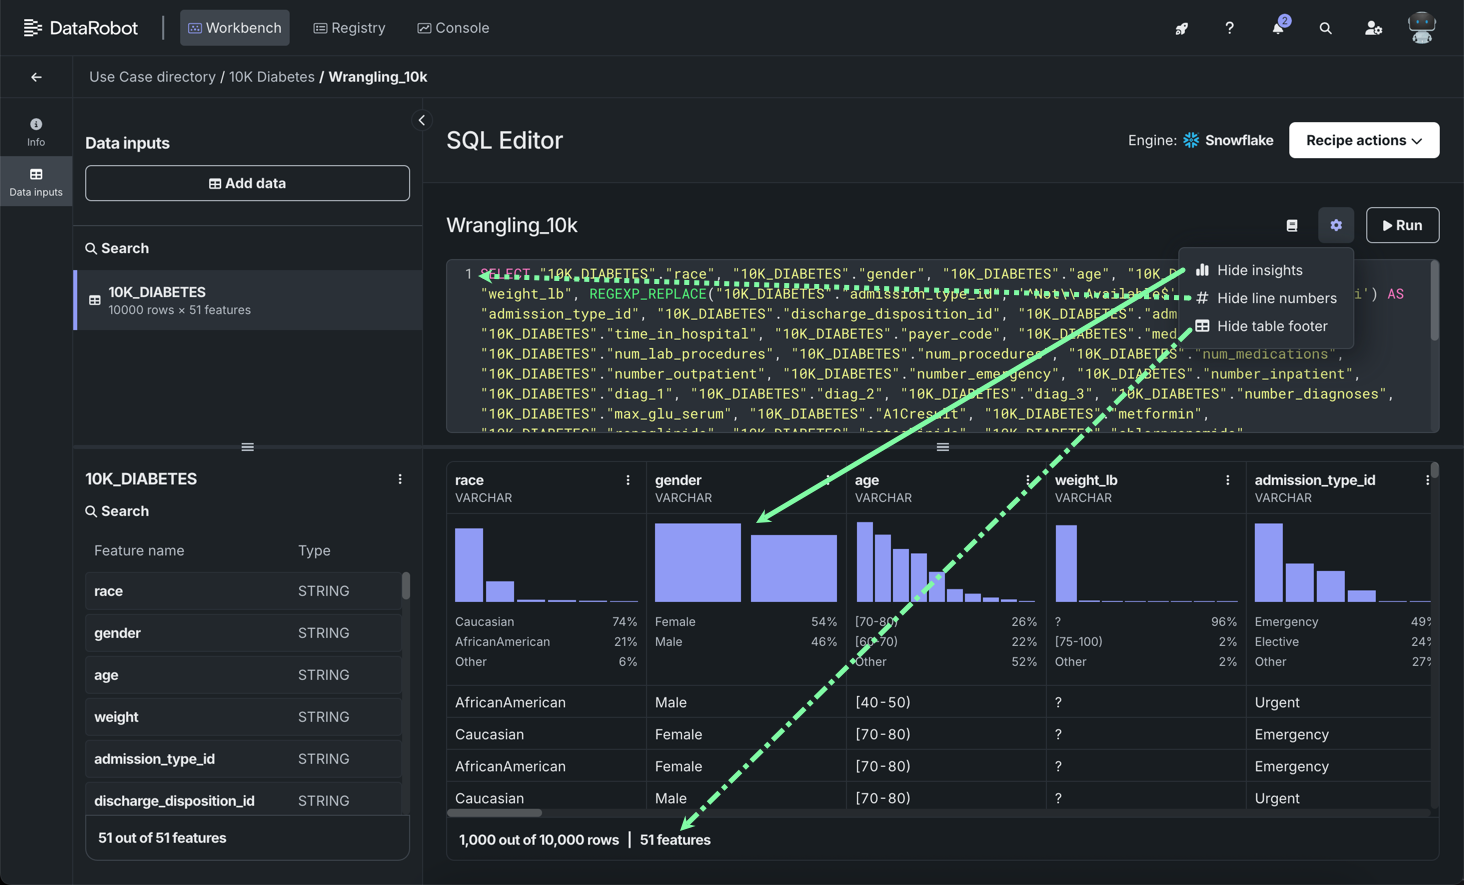The image size is (1464, 885).
Task: Click the back arrow icon
Action: point(36,77)
